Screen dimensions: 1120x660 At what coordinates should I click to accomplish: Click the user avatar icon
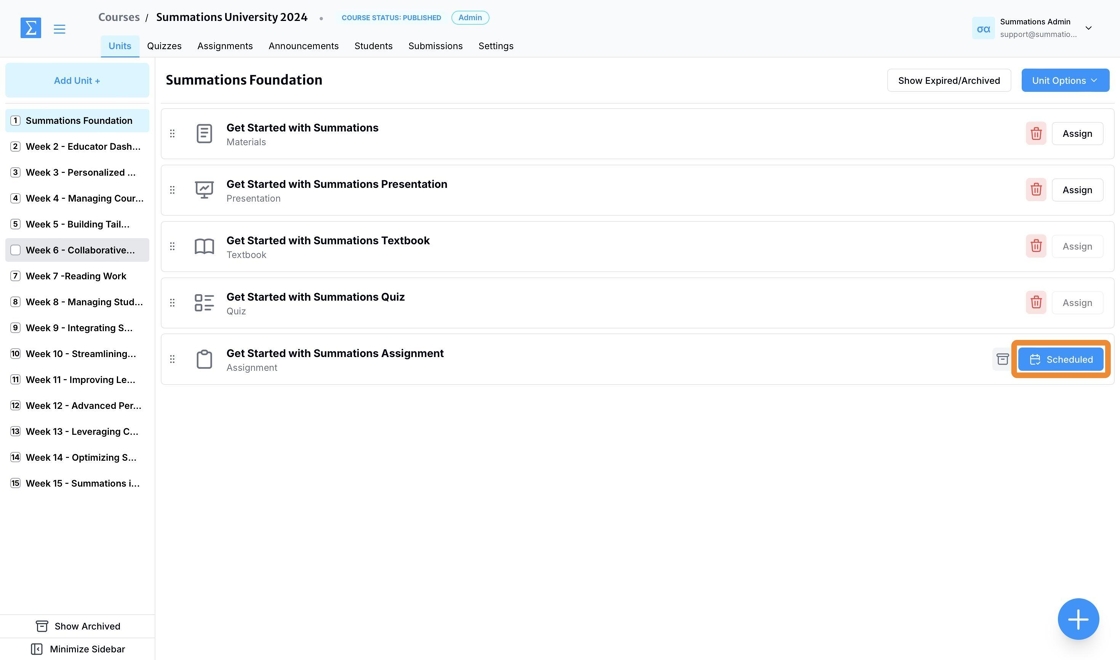tap(983, 28)
